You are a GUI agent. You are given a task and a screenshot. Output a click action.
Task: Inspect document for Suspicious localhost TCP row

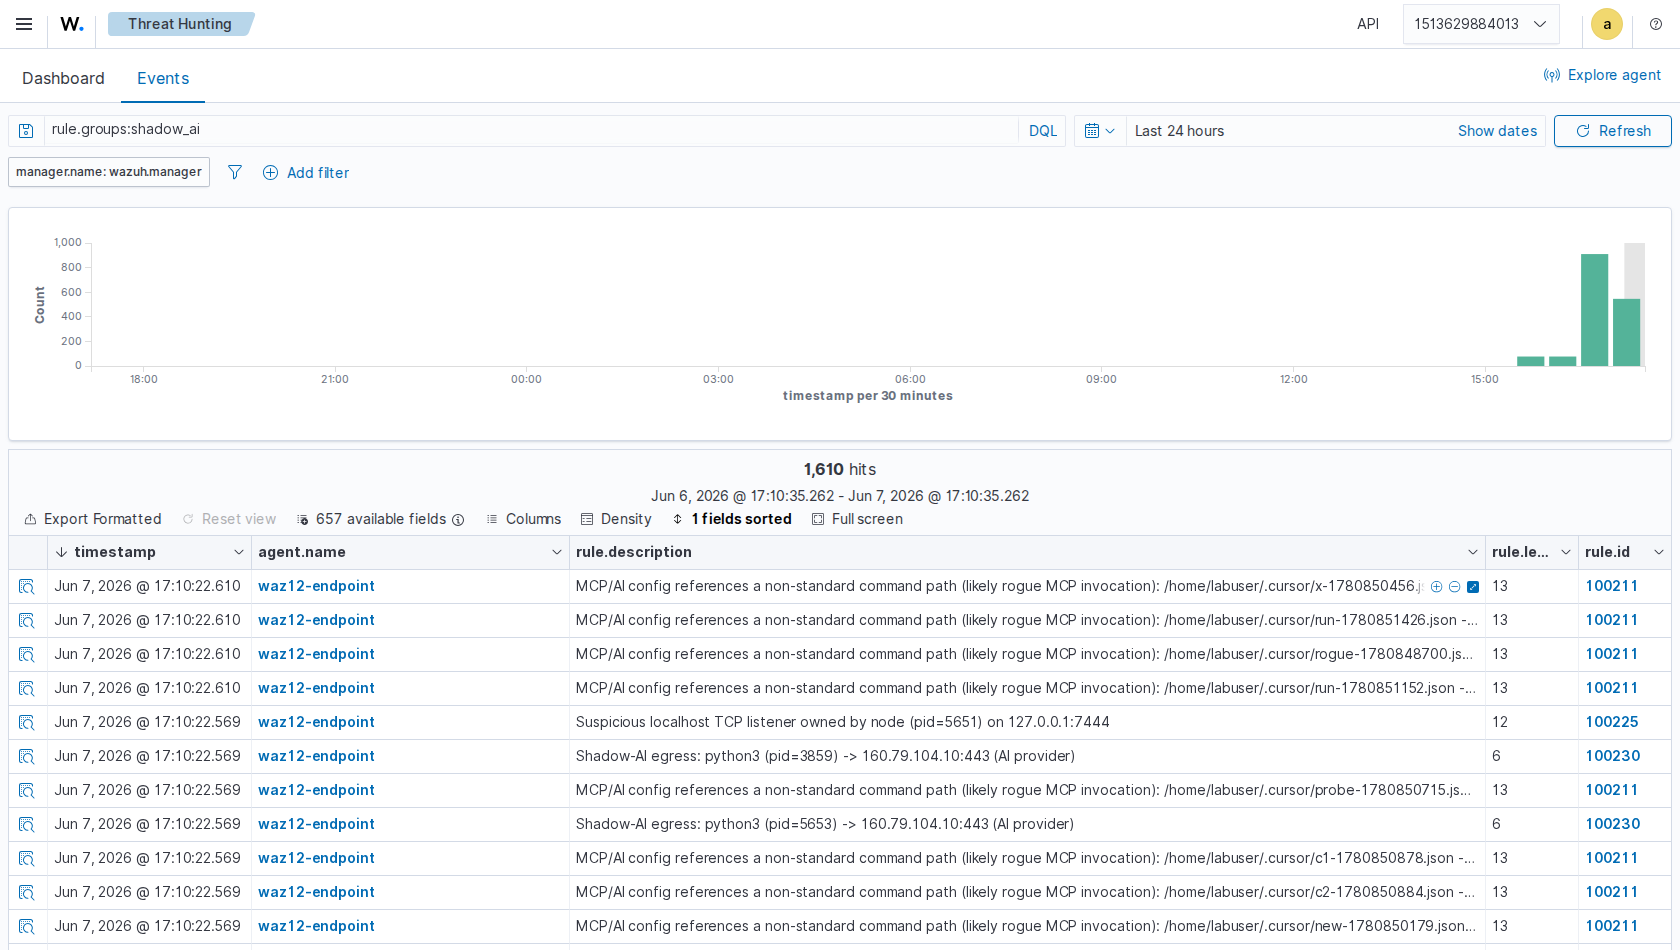click(x=27, y=723)
